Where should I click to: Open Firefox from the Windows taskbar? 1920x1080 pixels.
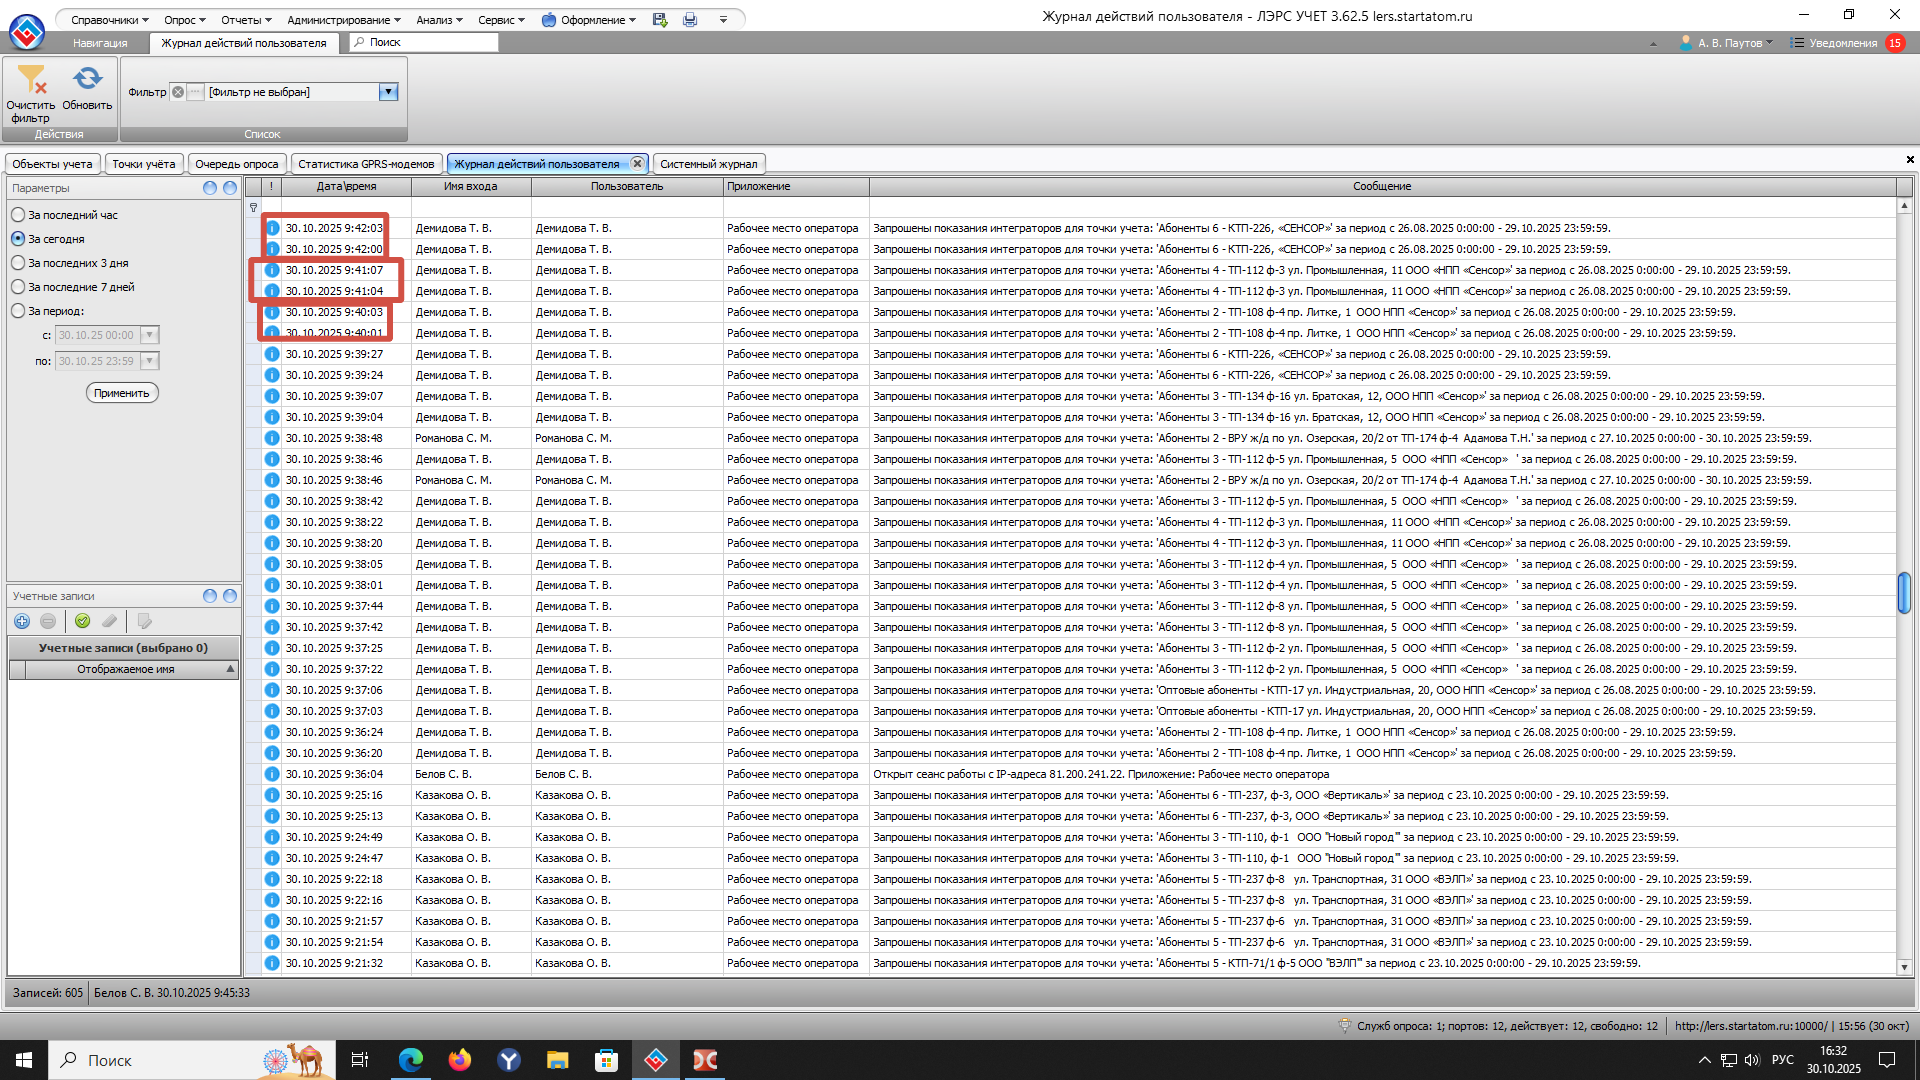click(460, 1060)
